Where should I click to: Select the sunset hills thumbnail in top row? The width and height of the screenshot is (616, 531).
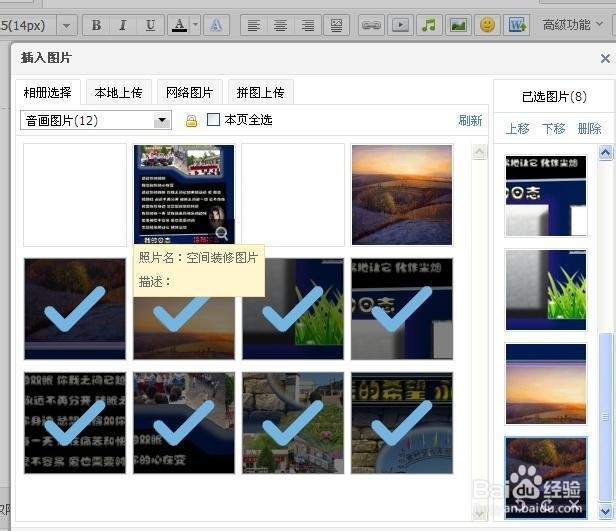coord(402,195)
